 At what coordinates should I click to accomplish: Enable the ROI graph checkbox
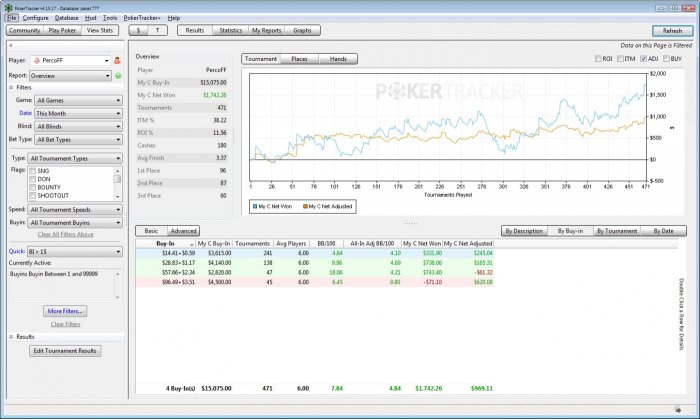[x=600, y=59]
